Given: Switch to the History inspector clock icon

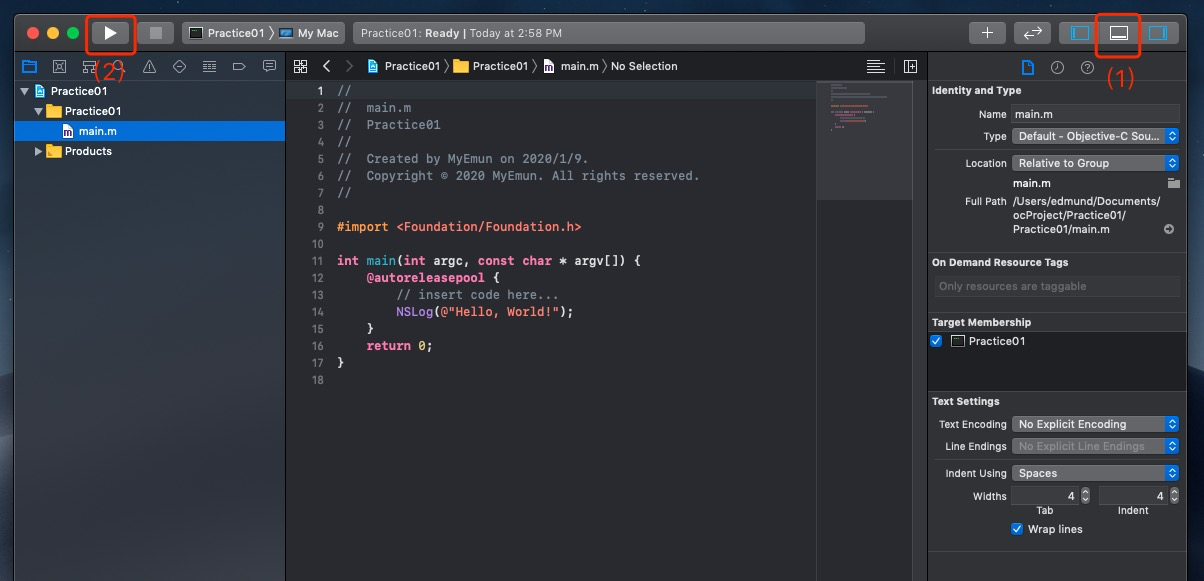Looking at the screenshot, I should pyautogui.click(x=1057, y=67).
